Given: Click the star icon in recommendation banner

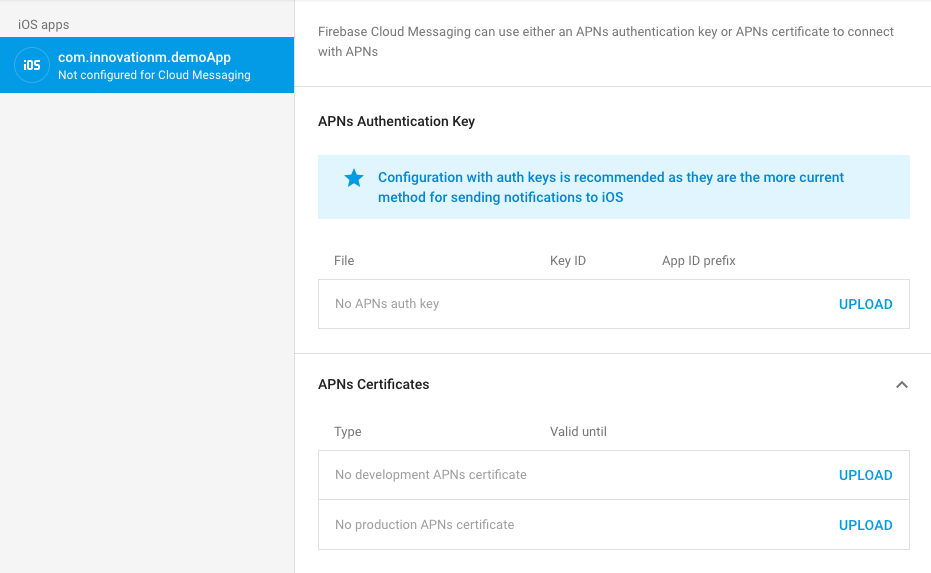Looking at the screenshot, I should (354, 178).
